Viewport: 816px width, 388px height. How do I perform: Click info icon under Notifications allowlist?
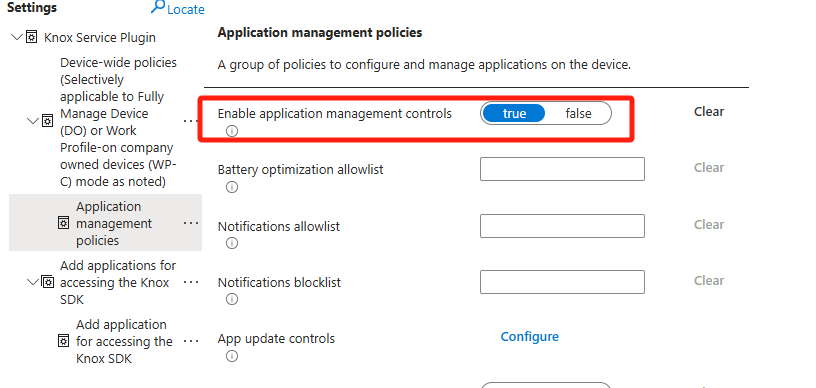click(x=232, y=243)
